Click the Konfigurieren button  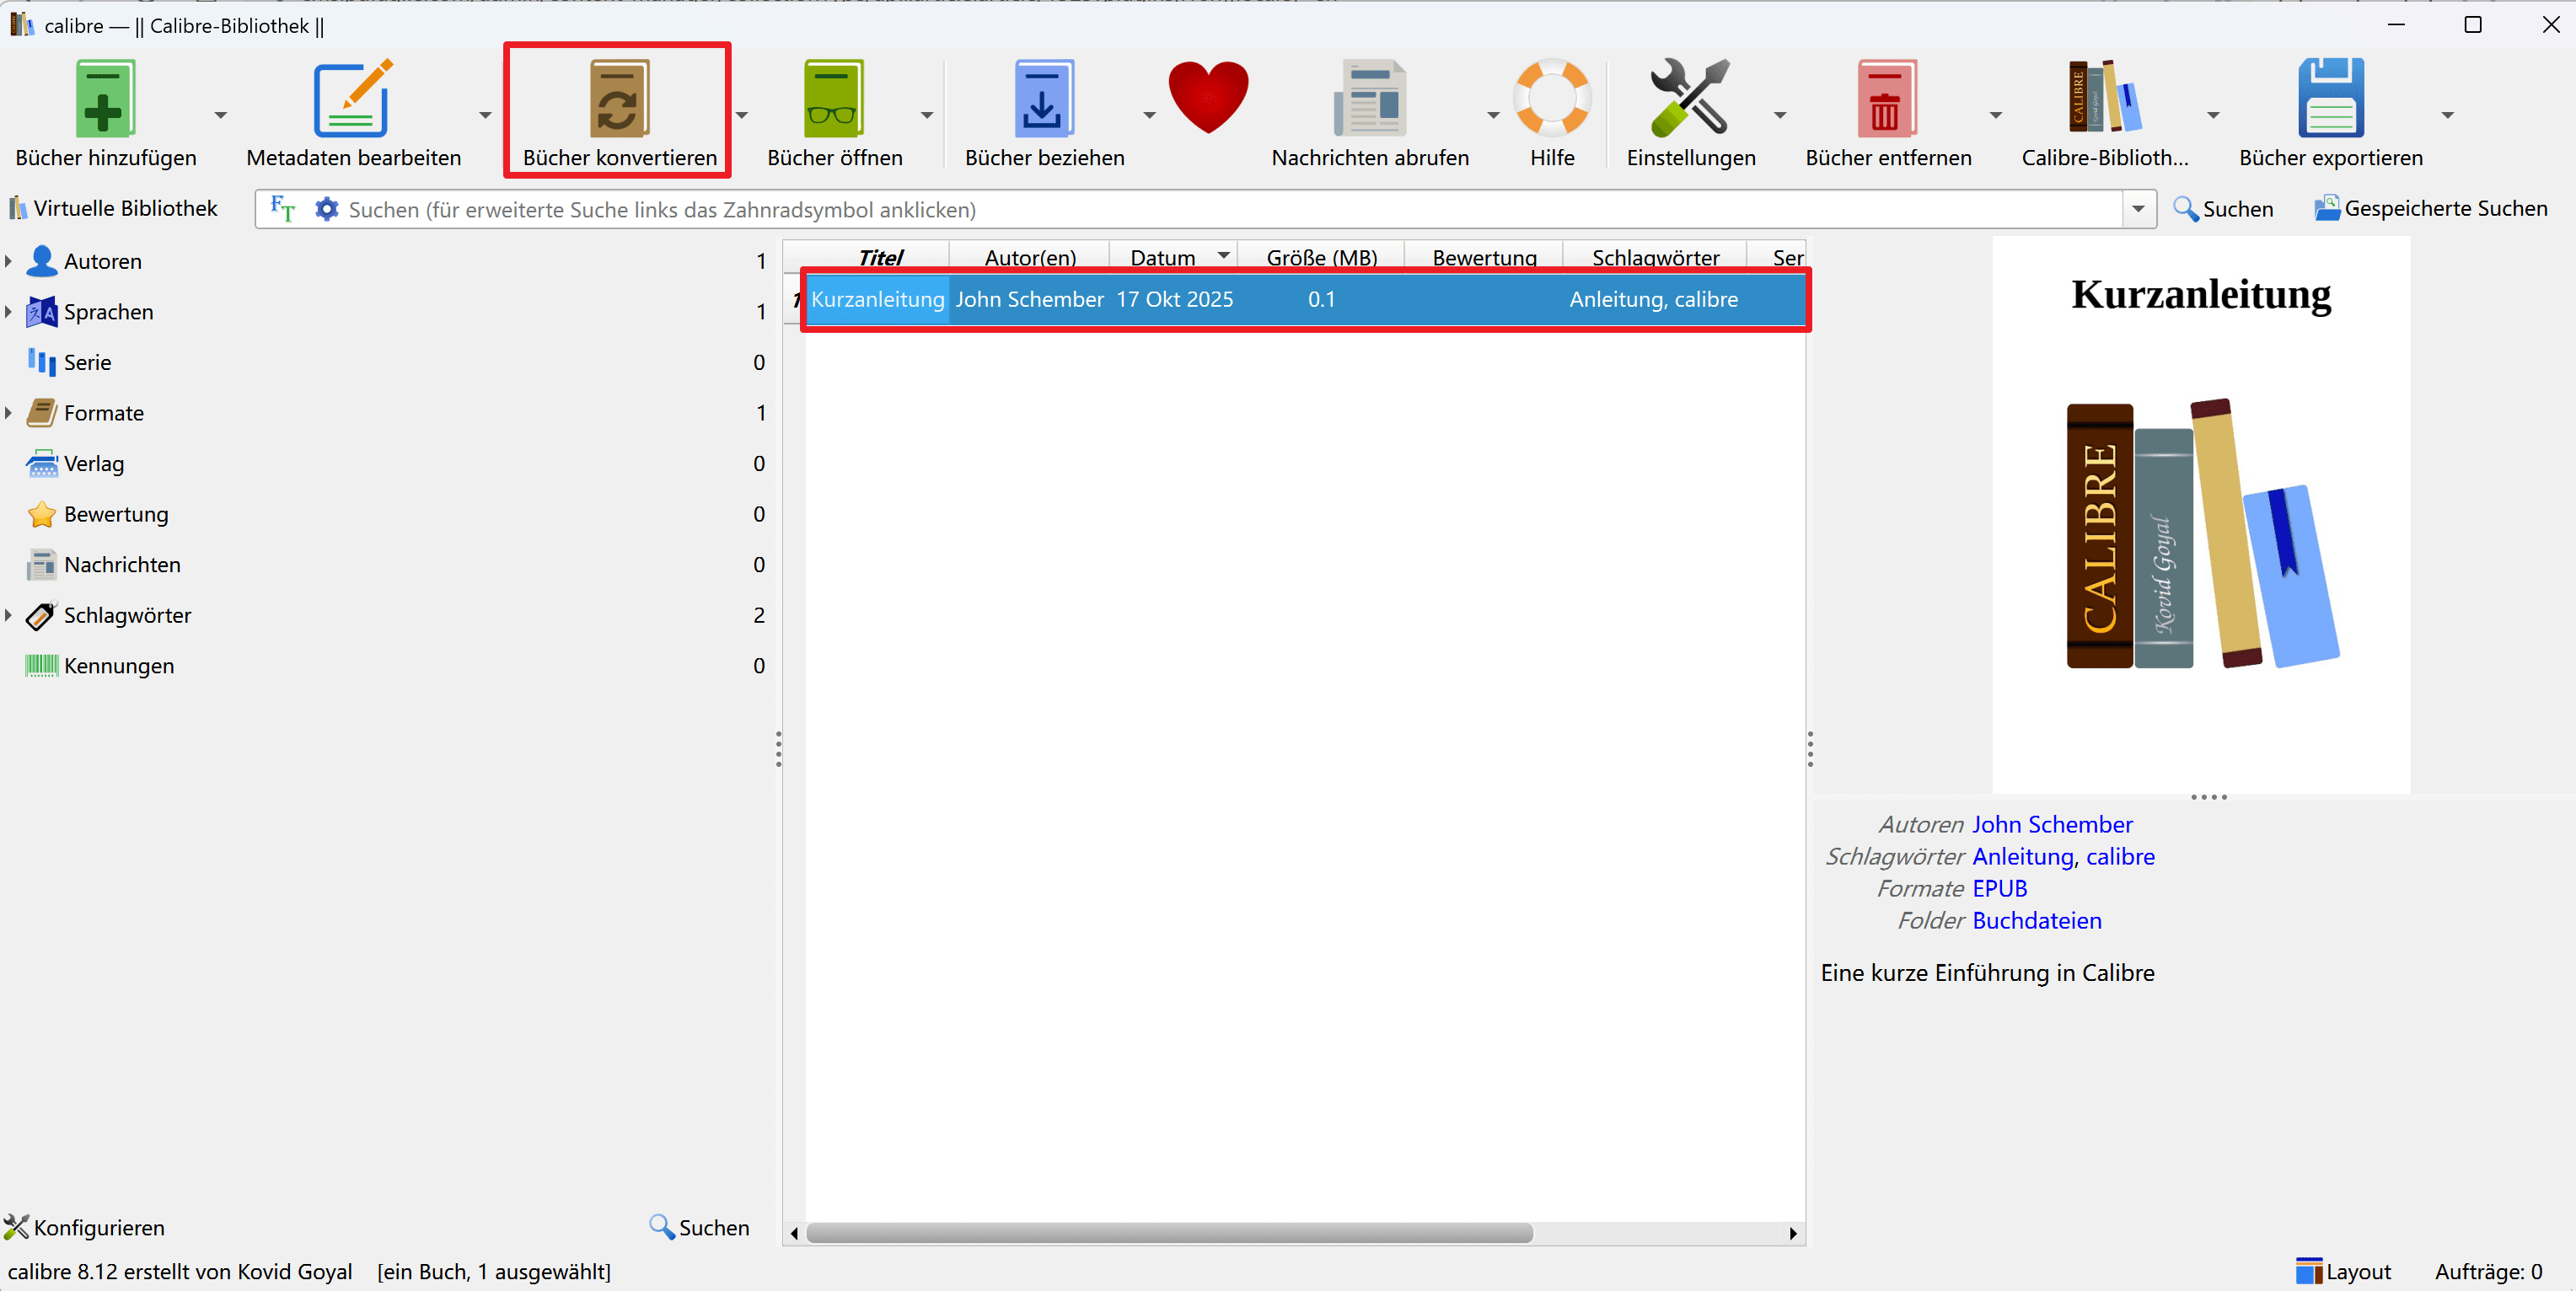85,1227
